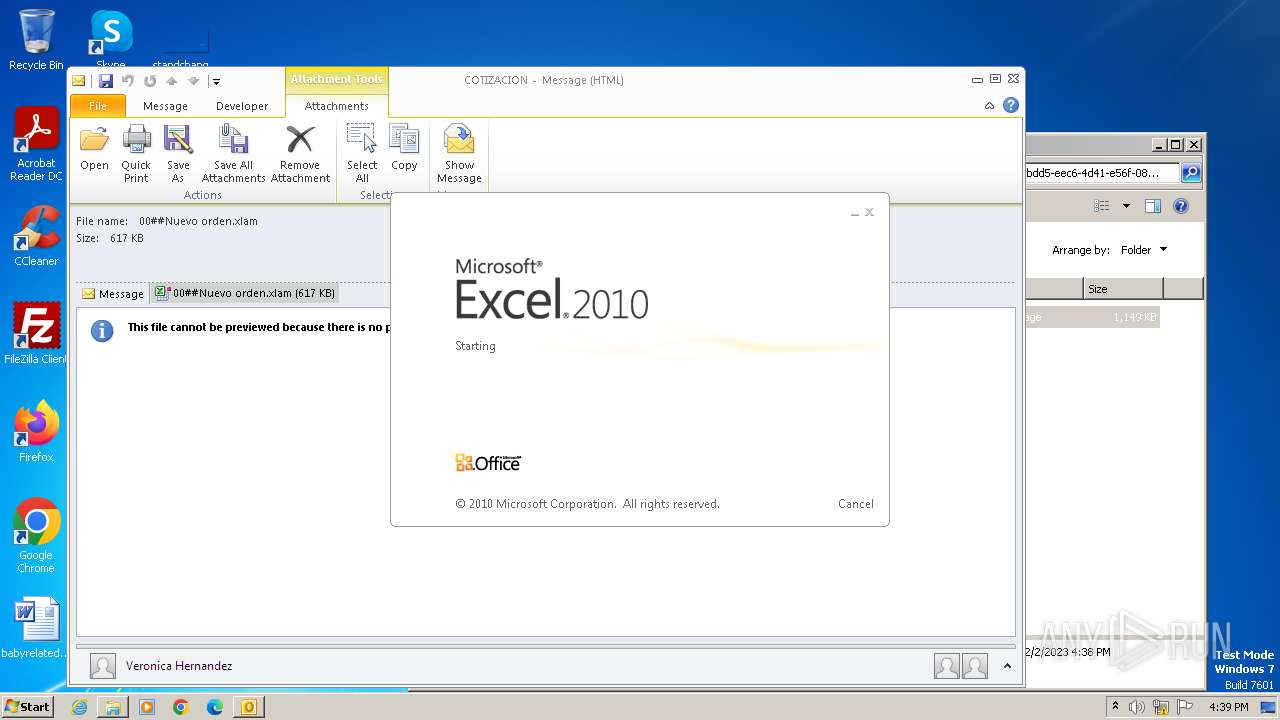The image size is (1280, 720).
Task: Copy the selected attachment
Action: 404,146
